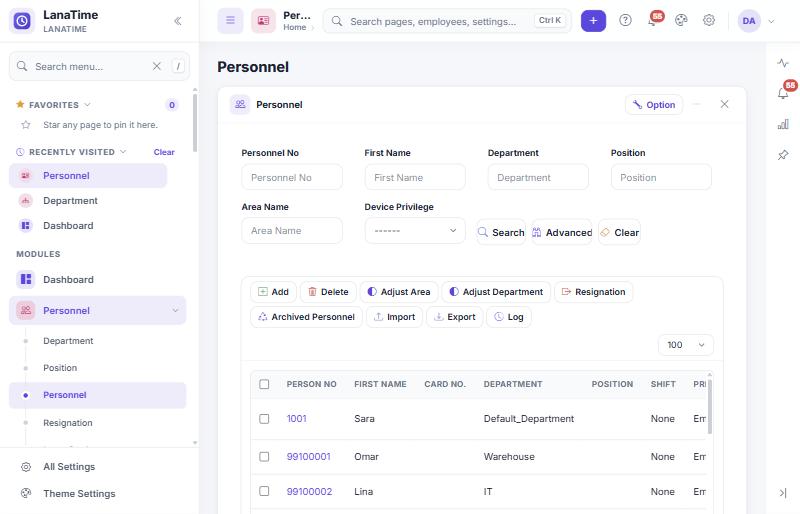
Task: Open Dashboard under Recently Visited
Action: click(x=88, y=226)
